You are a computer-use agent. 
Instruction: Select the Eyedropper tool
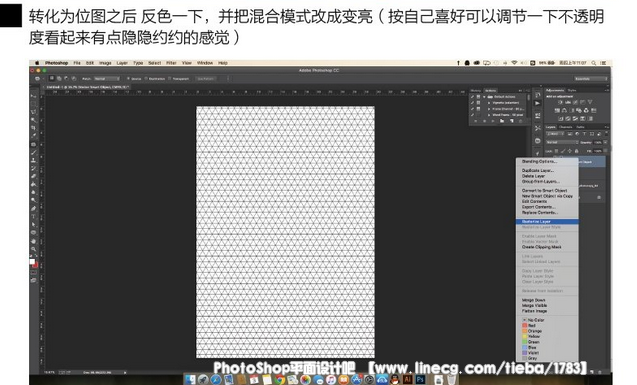33,136
